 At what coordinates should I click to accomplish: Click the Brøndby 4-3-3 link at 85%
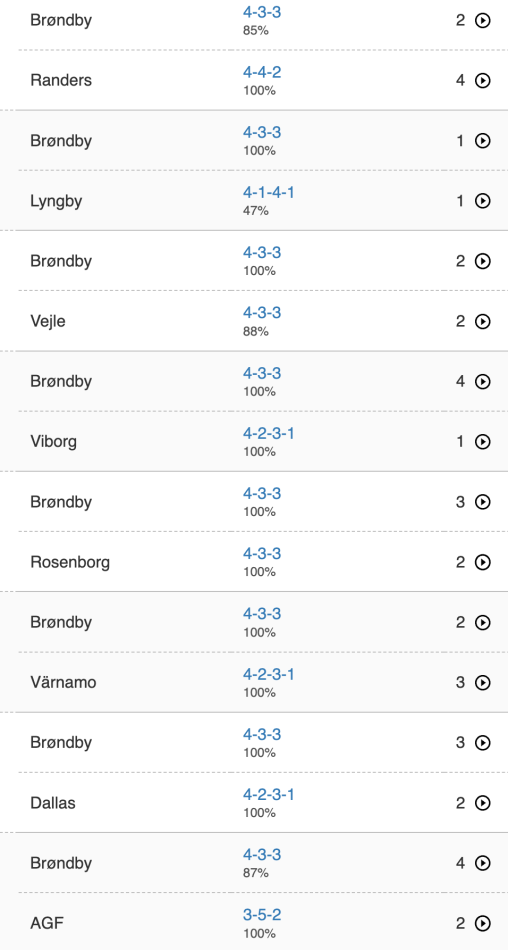[x=262, y=12]
